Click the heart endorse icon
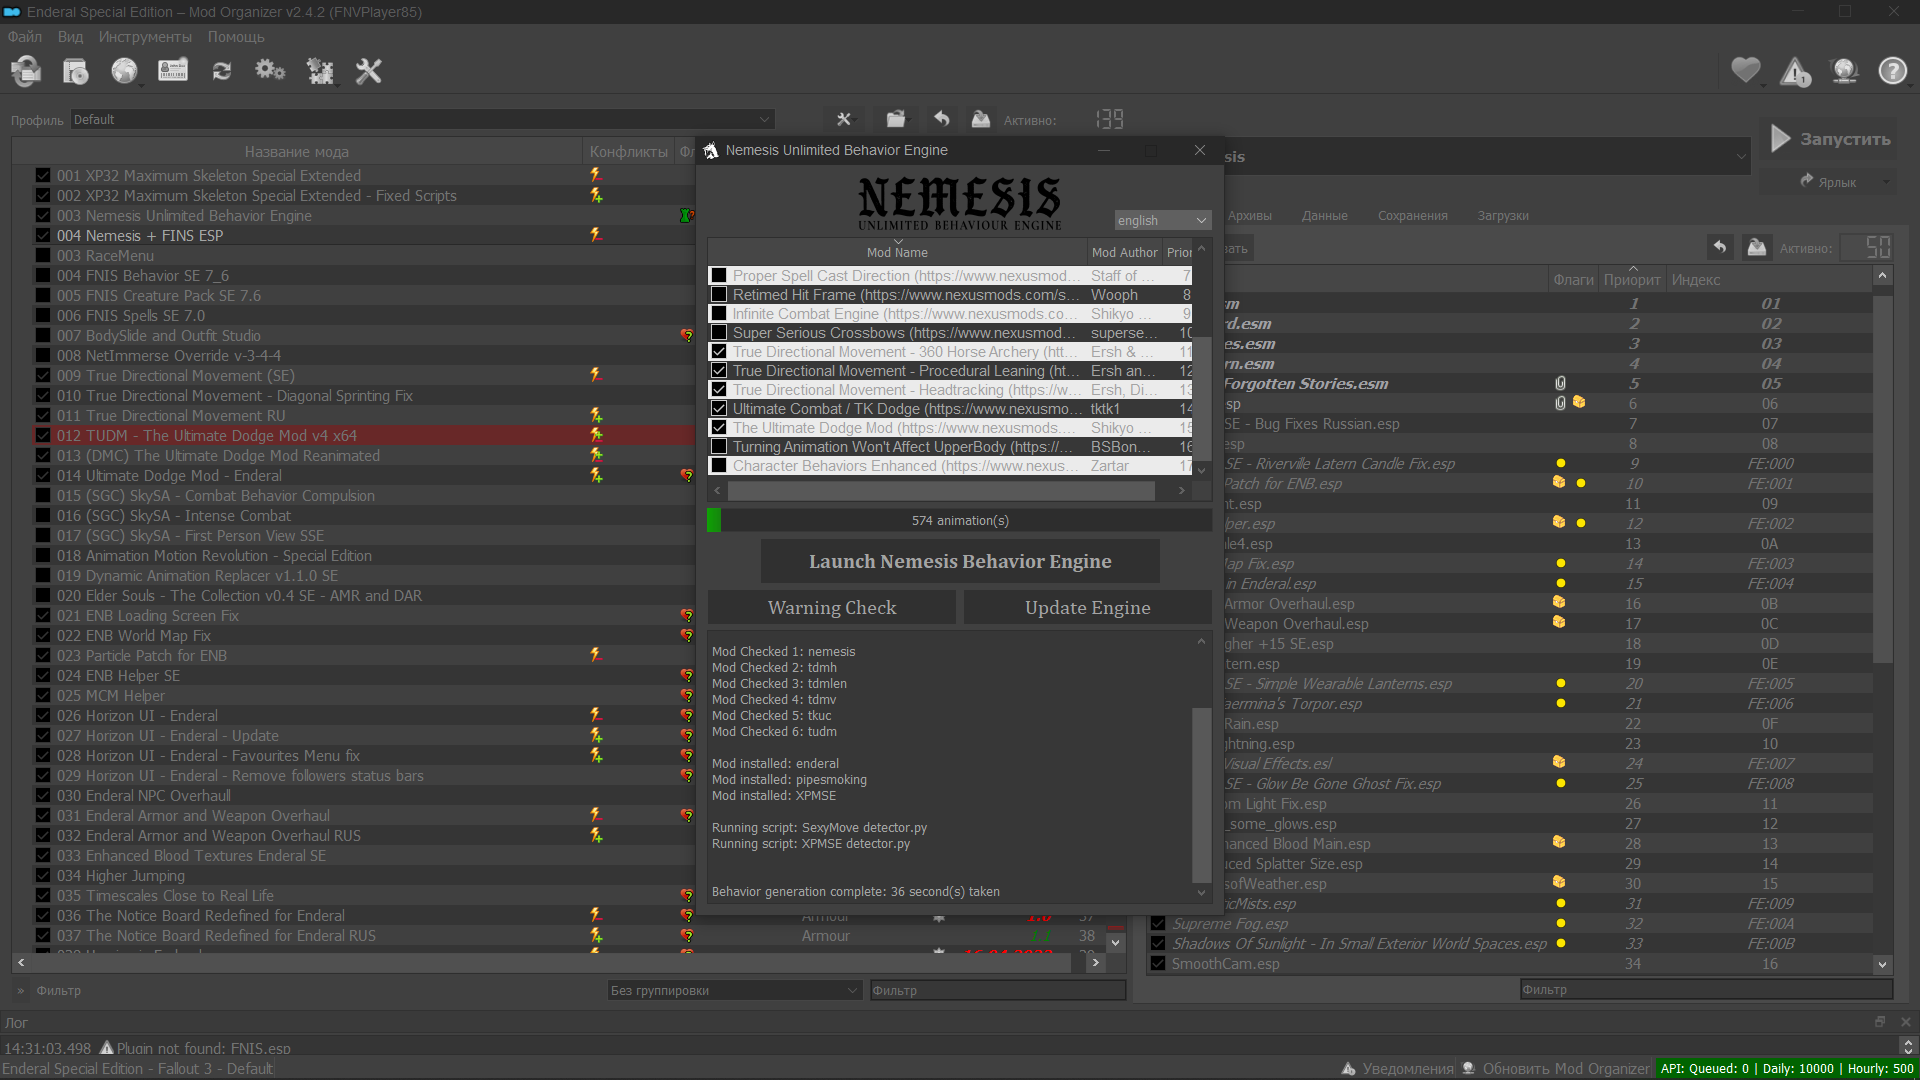The image size is (1920, 1080). pos(1746,71)
